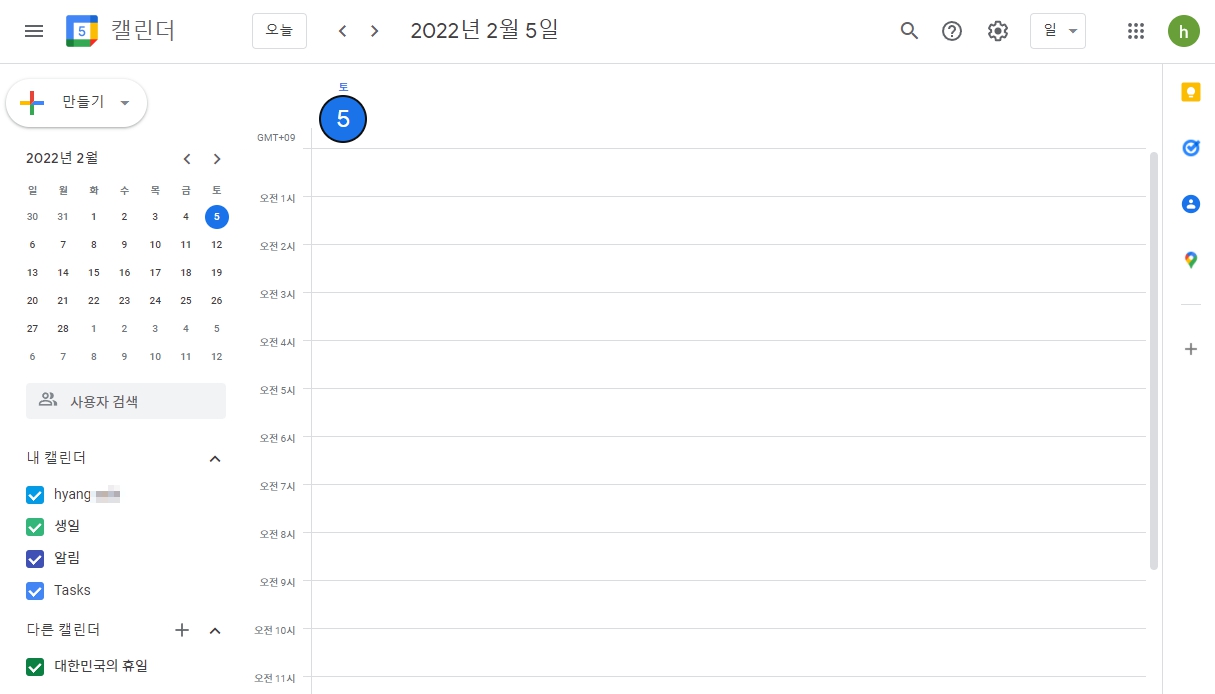
Task: Open the day view dropdown
Action: (x=1057, y=31)
